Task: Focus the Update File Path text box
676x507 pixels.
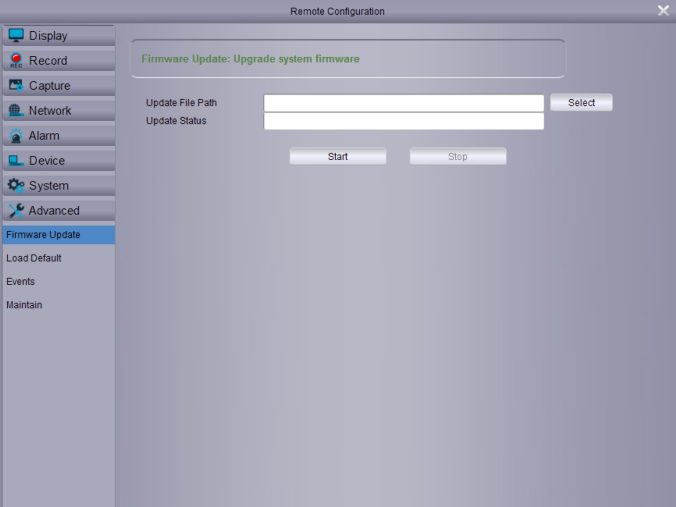Action: point(403,103)
